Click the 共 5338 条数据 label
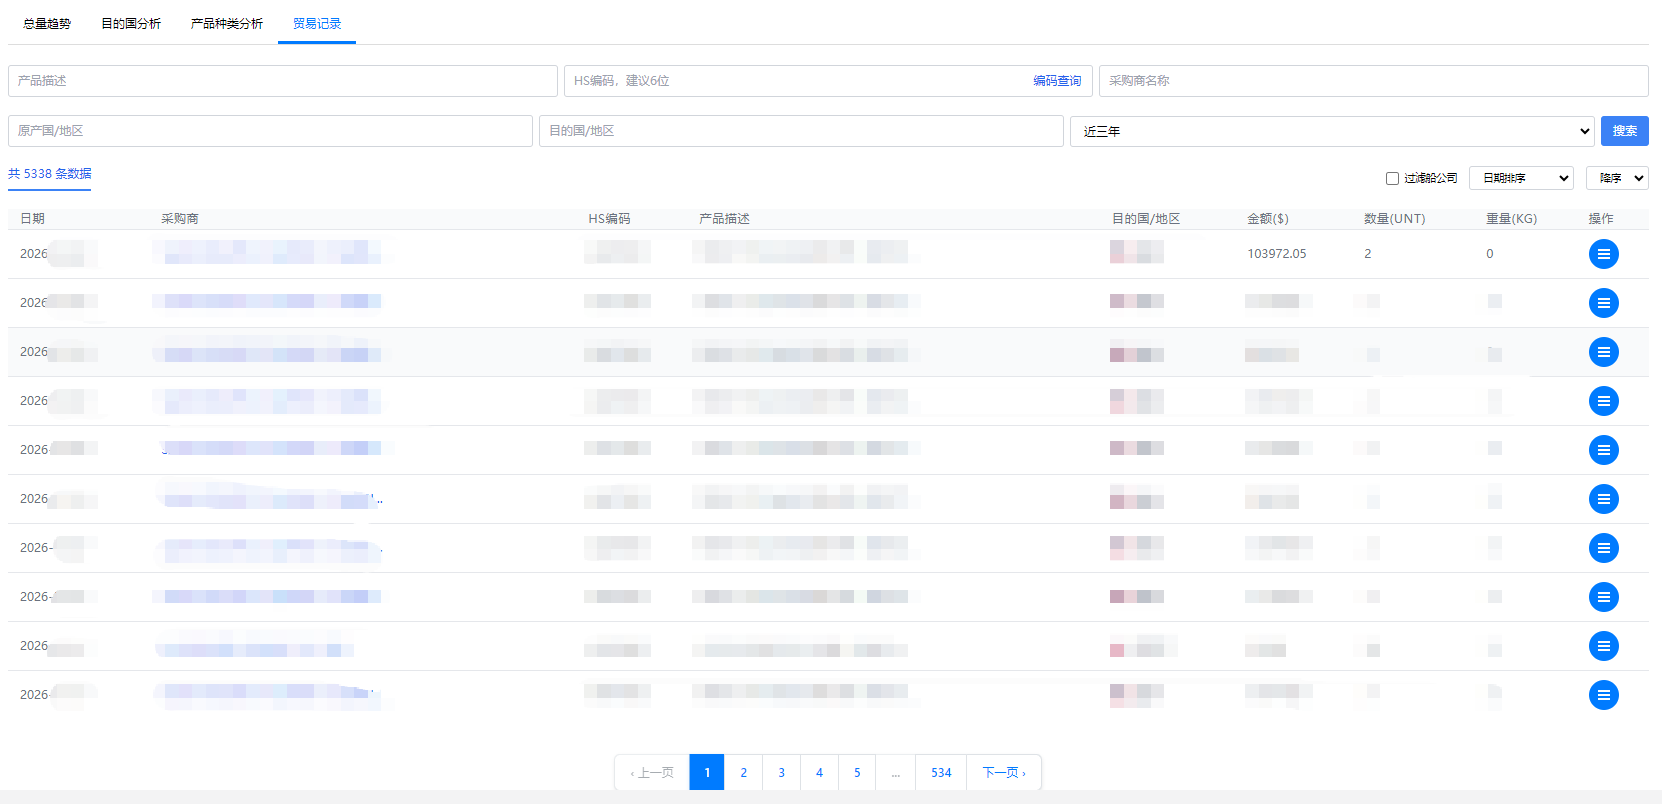This screenshot has height=804, width=1662. coord(49,174)
